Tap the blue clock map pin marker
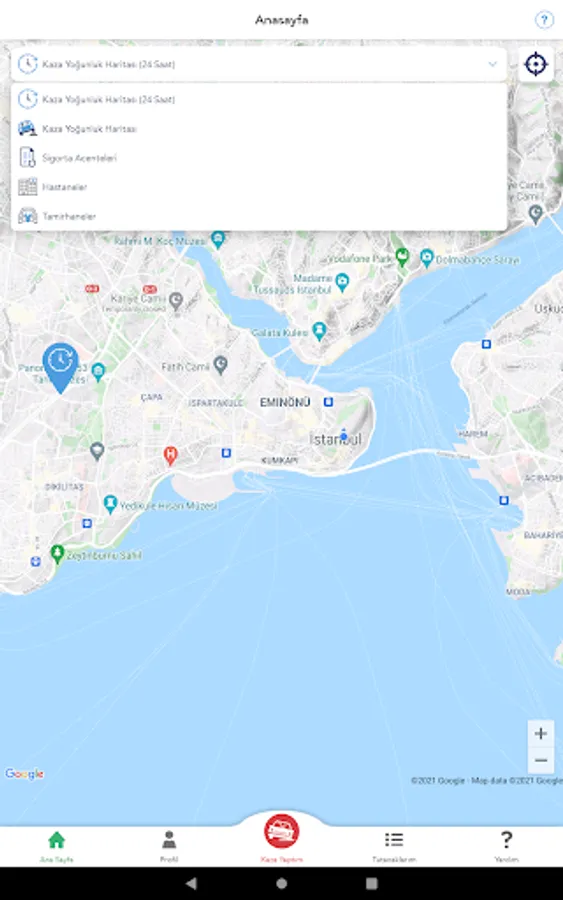Viewport: 563px width, 900px height. pos(60,366)
